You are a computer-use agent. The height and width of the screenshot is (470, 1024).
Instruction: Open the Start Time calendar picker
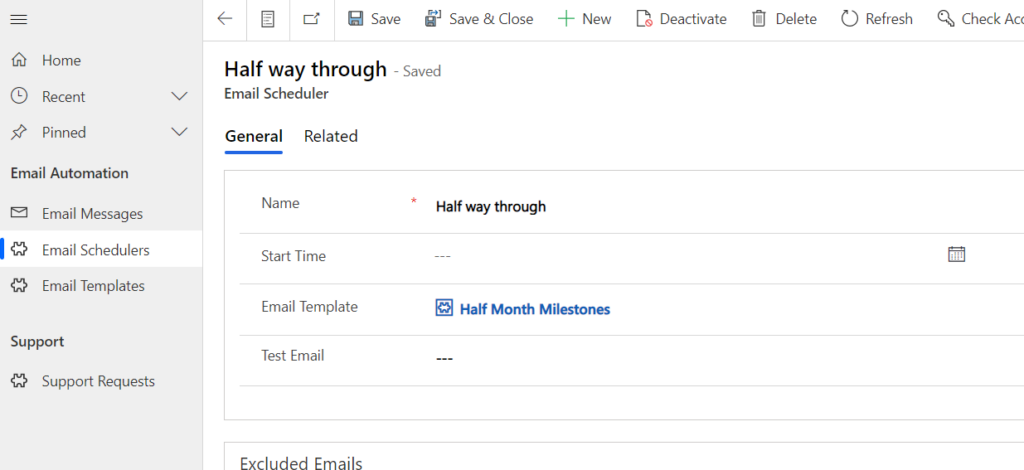(956, 254)
